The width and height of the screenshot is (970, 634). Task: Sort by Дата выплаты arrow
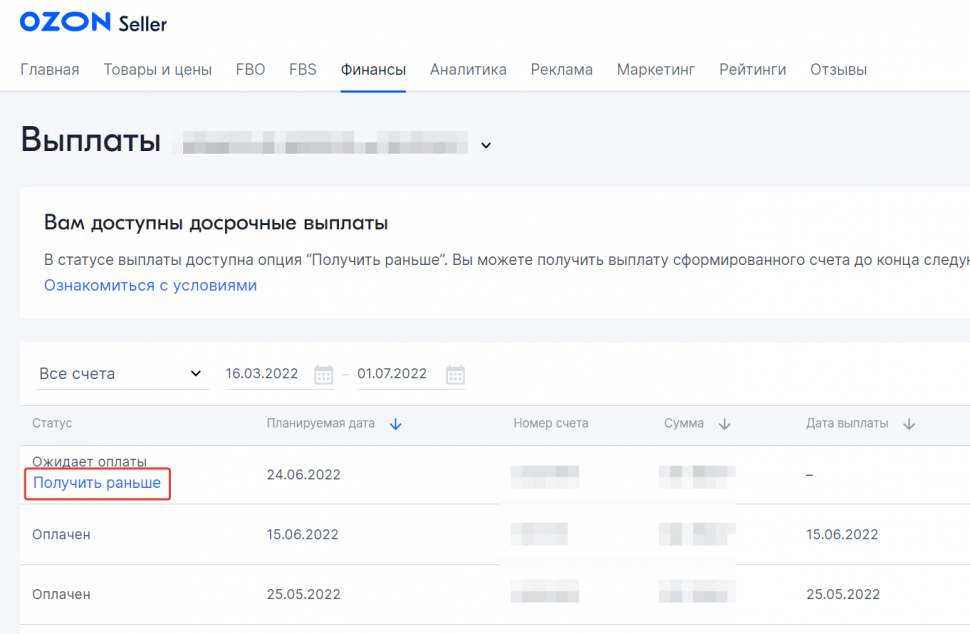click(x=909, y=424)
